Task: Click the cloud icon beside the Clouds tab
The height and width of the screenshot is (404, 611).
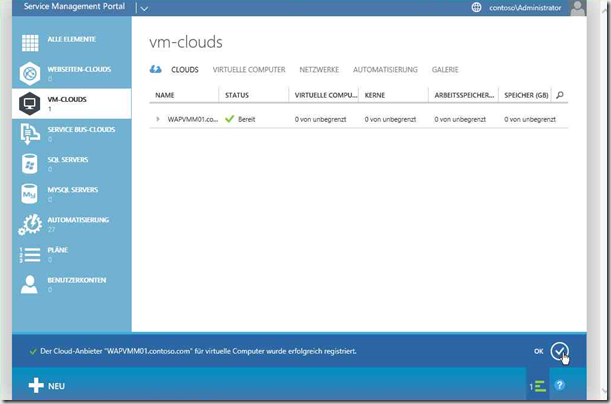Action: coord(155,69)
